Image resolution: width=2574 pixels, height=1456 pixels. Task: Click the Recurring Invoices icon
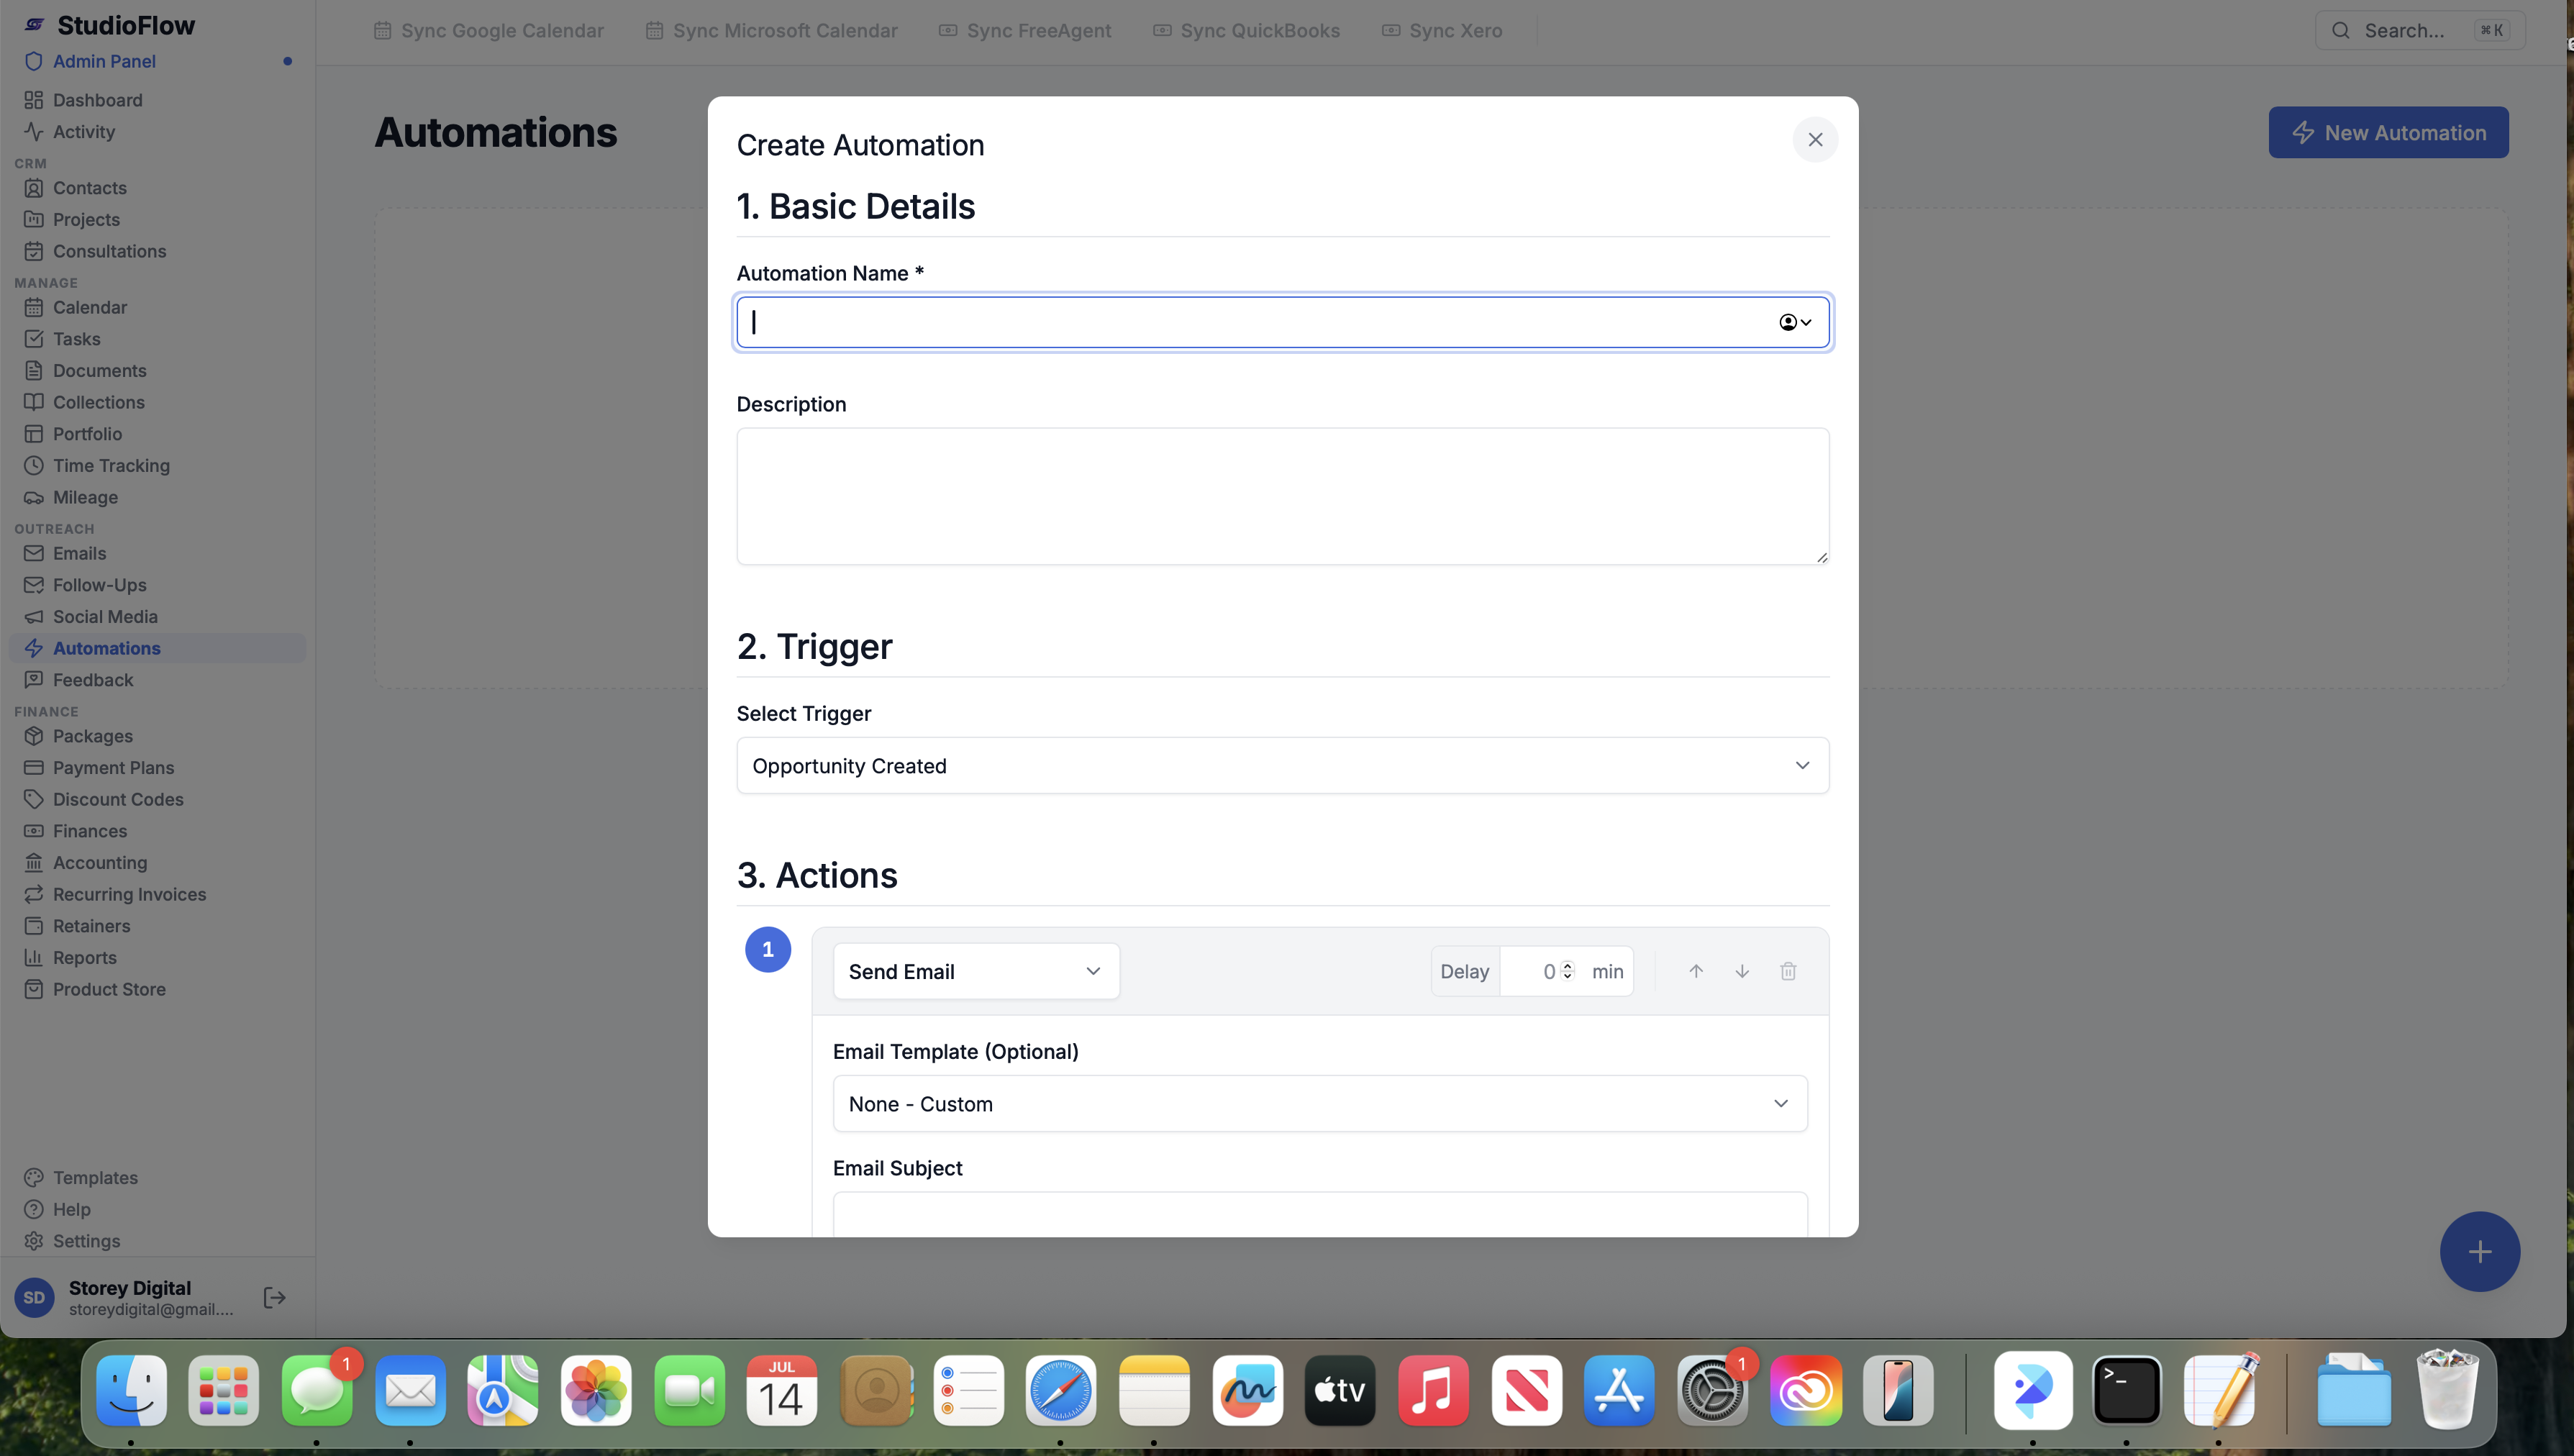[34, 894]
